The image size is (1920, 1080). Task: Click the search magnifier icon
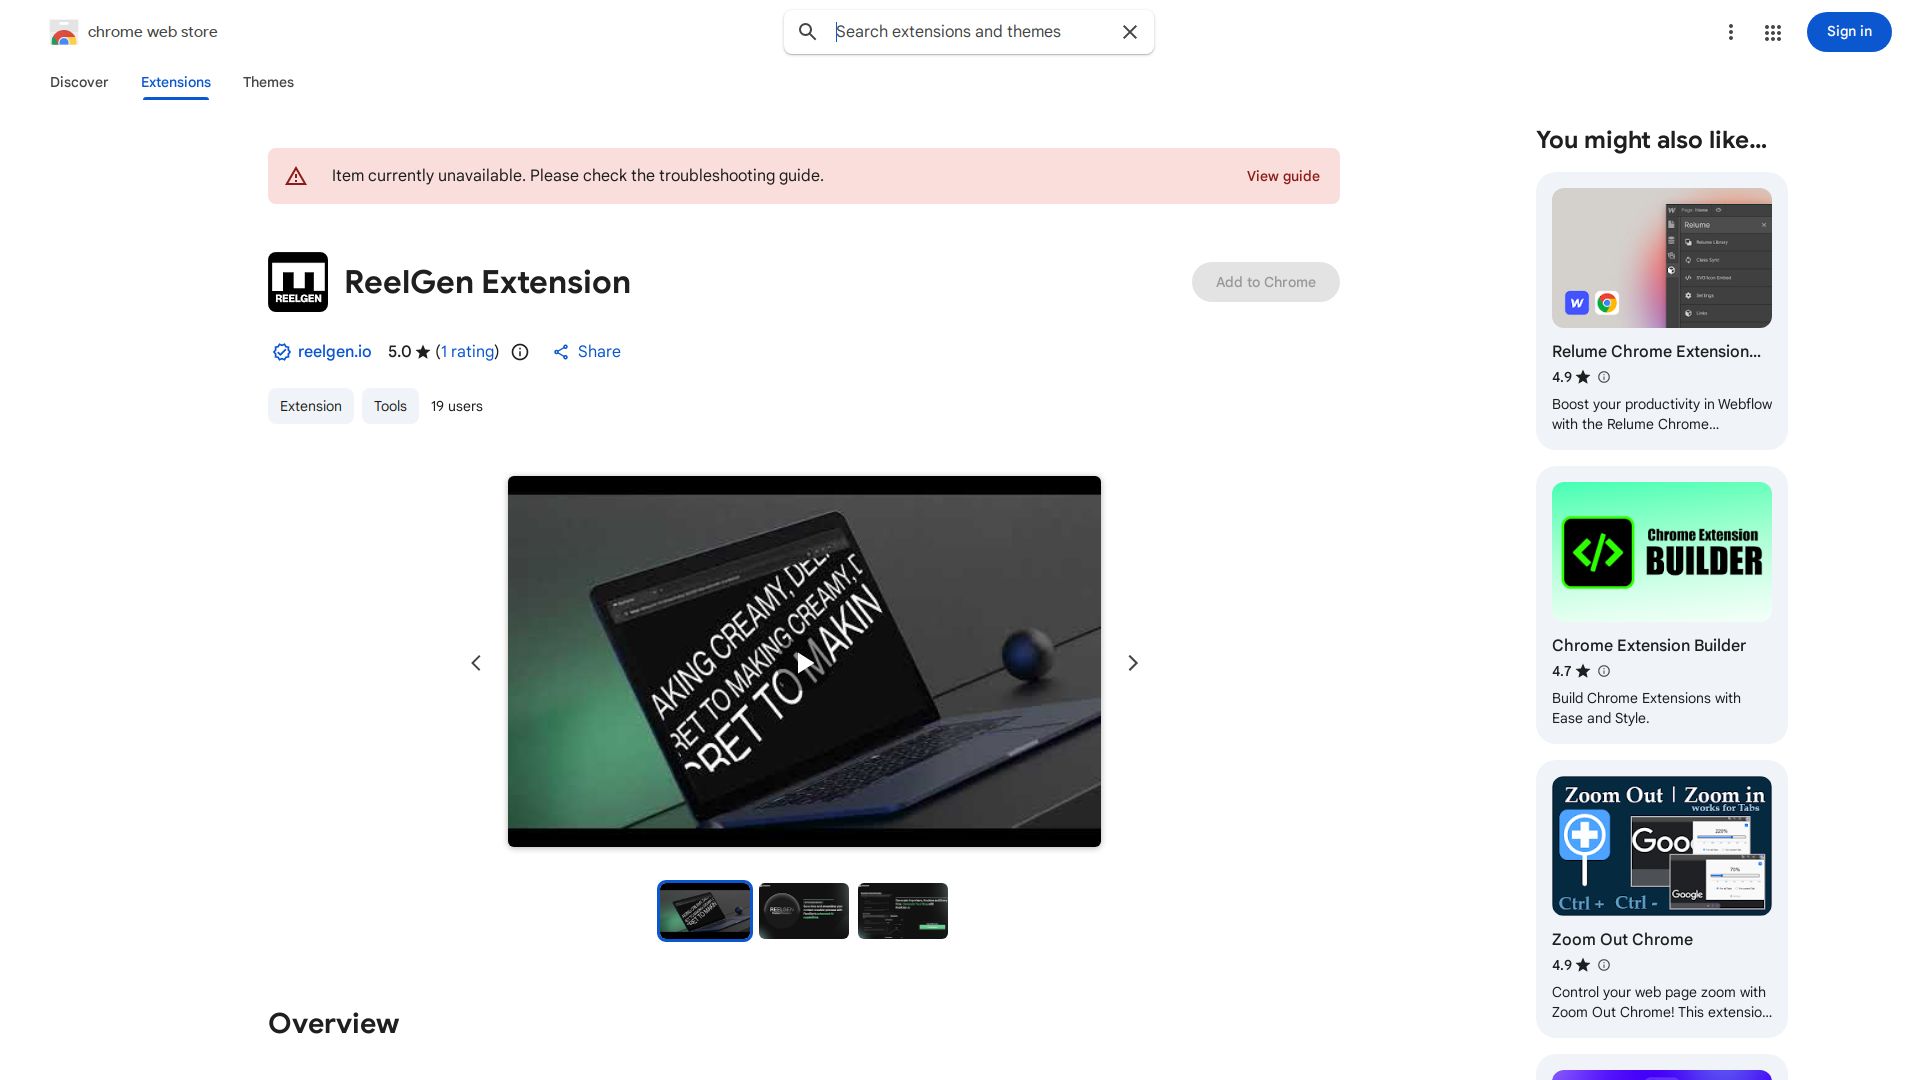tap(807, 32)
